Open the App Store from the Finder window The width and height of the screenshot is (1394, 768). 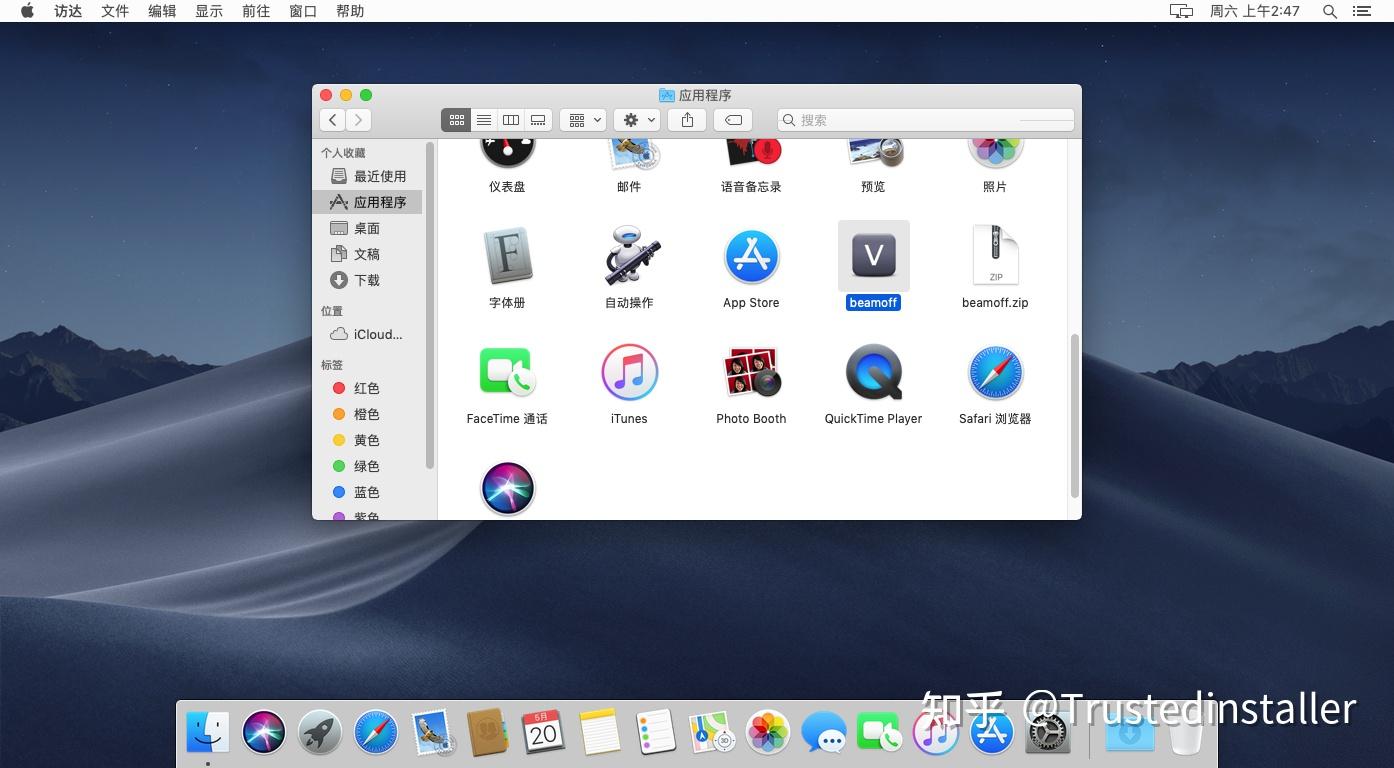point(751,256)
